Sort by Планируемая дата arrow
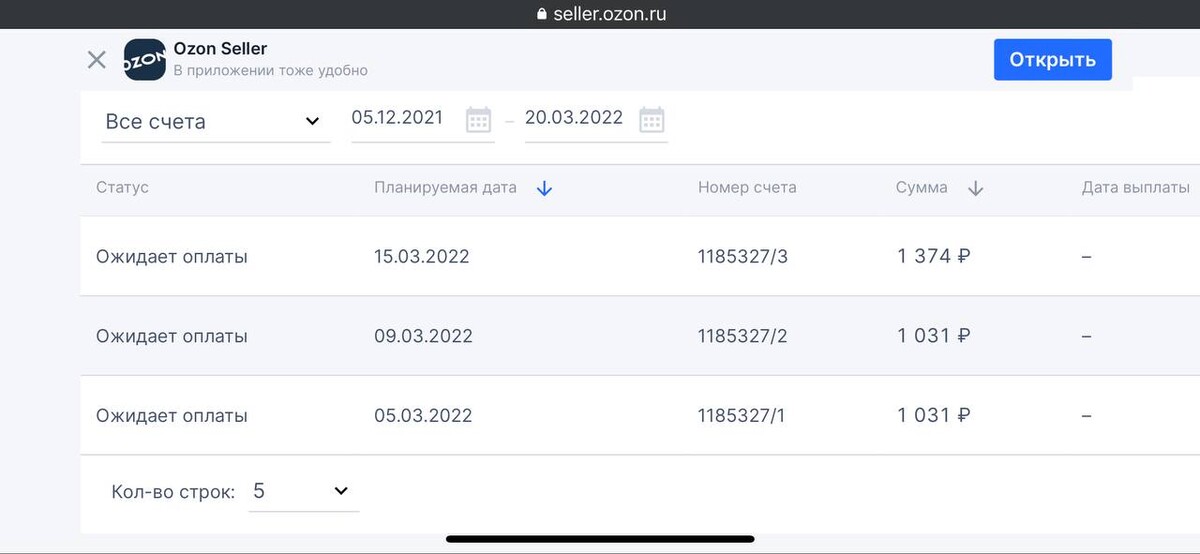This screenshot has height=554, width=1200. (544, 188)
